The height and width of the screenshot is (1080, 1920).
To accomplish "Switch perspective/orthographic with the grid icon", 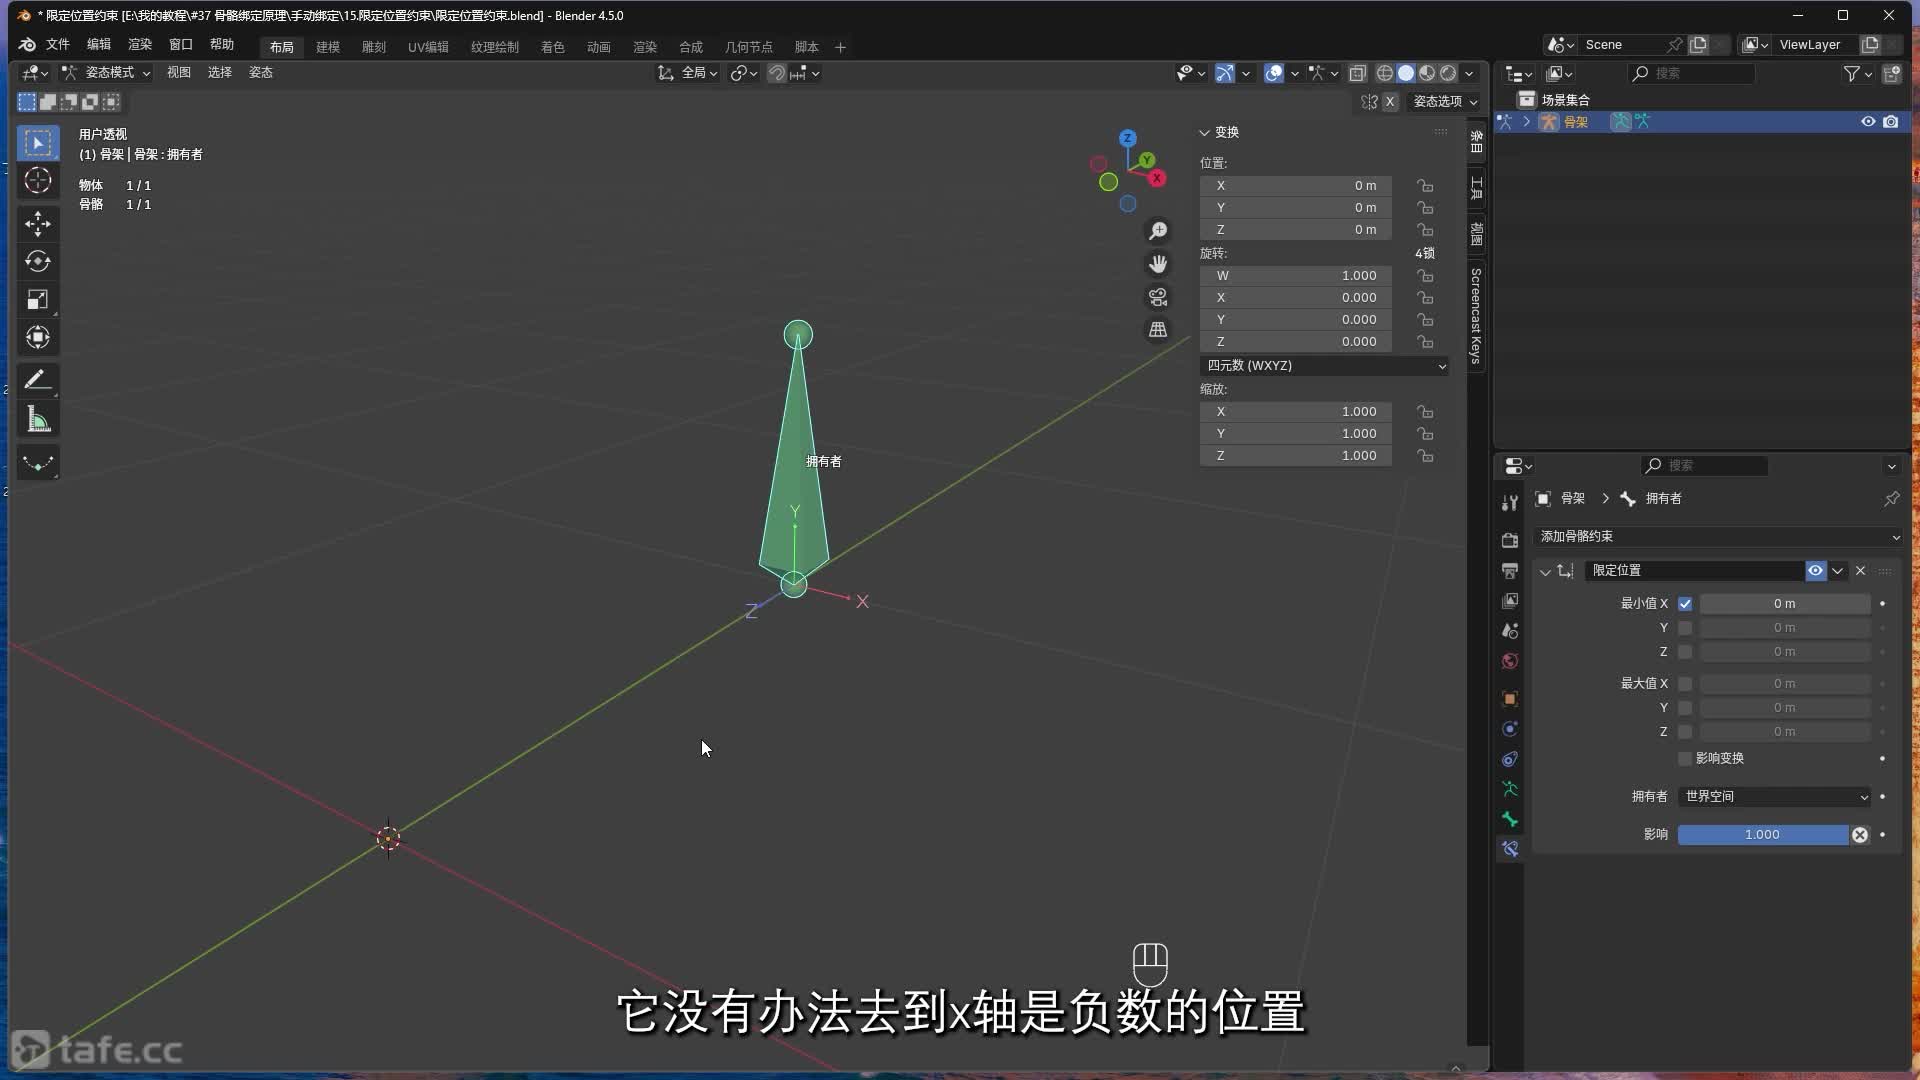I will click(1158, 330).
